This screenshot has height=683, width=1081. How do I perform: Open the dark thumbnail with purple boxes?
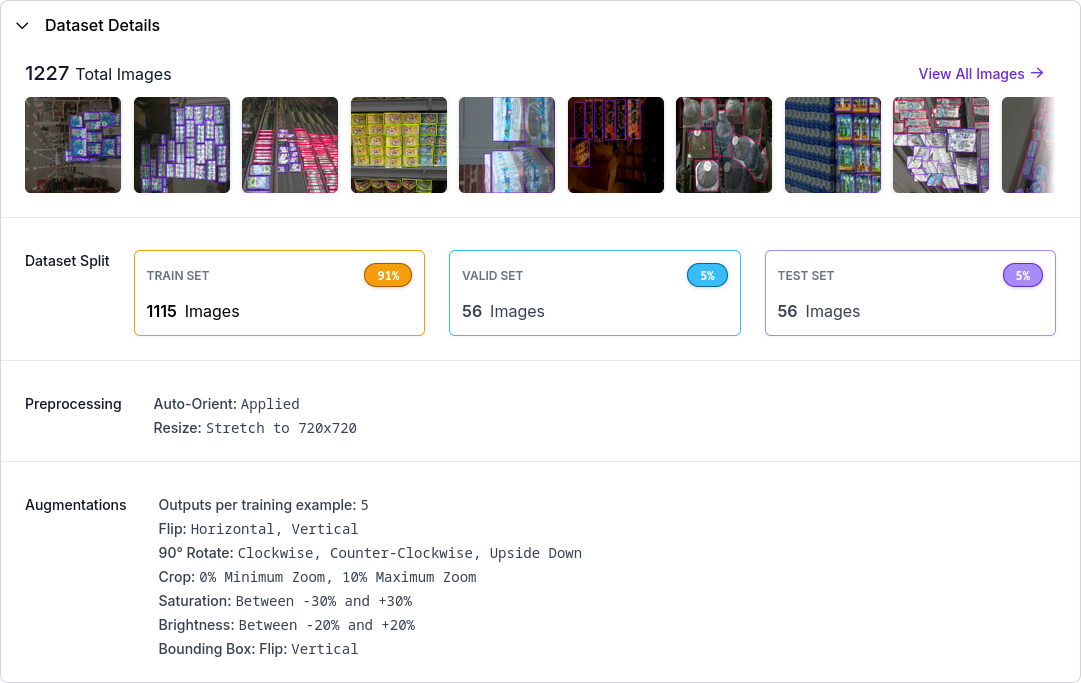616,145
